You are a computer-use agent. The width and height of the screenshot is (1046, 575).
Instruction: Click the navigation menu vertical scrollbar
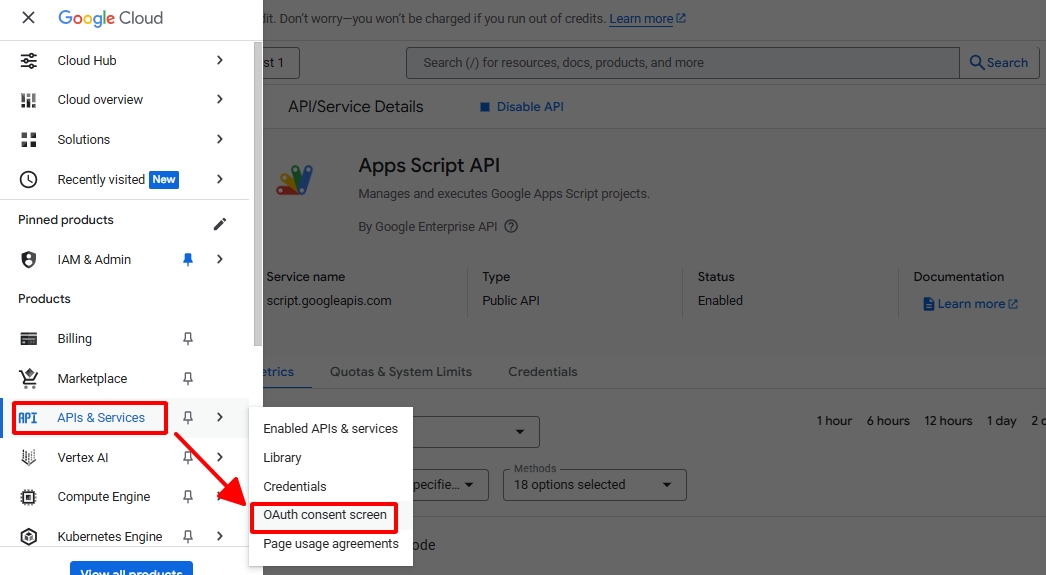[x=258, y=193]
